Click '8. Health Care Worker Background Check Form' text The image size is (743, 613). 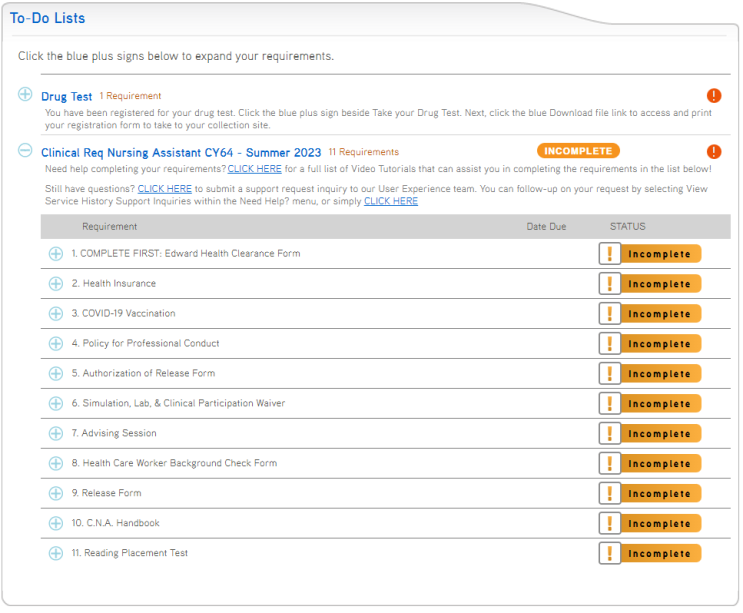click(174, 463)
